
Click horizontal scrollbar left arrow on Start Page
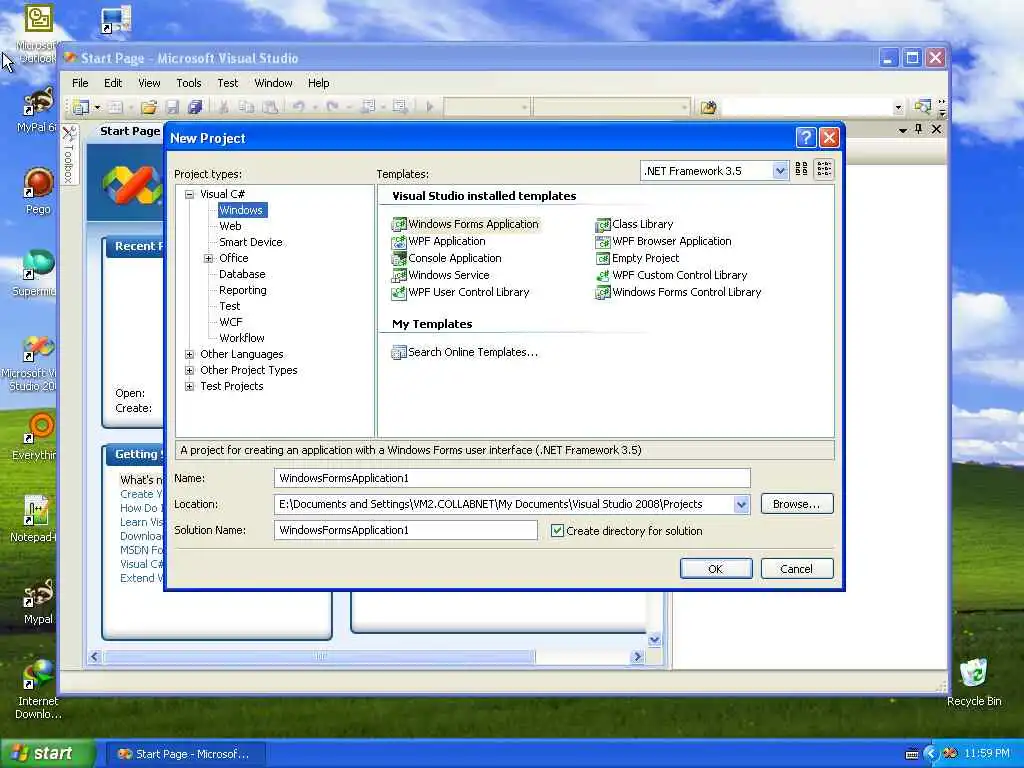(95, 656)
